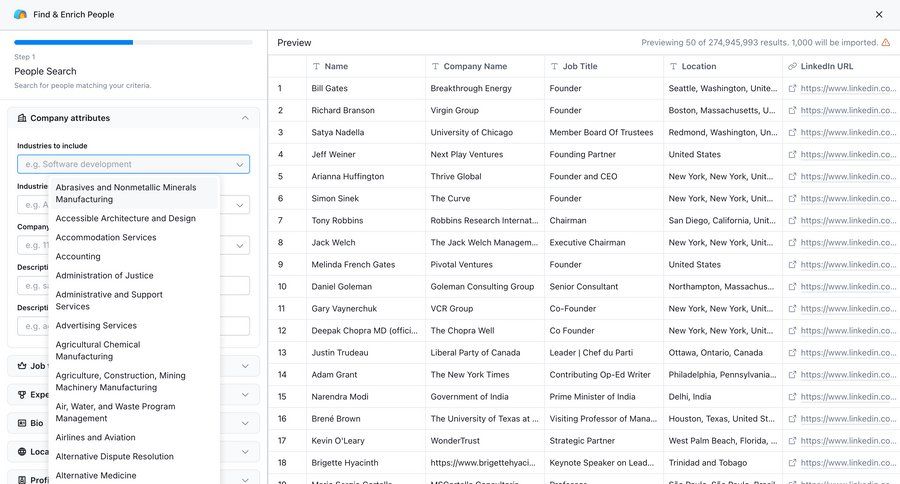Click the Company Name column header

click(x=484, y=66)
